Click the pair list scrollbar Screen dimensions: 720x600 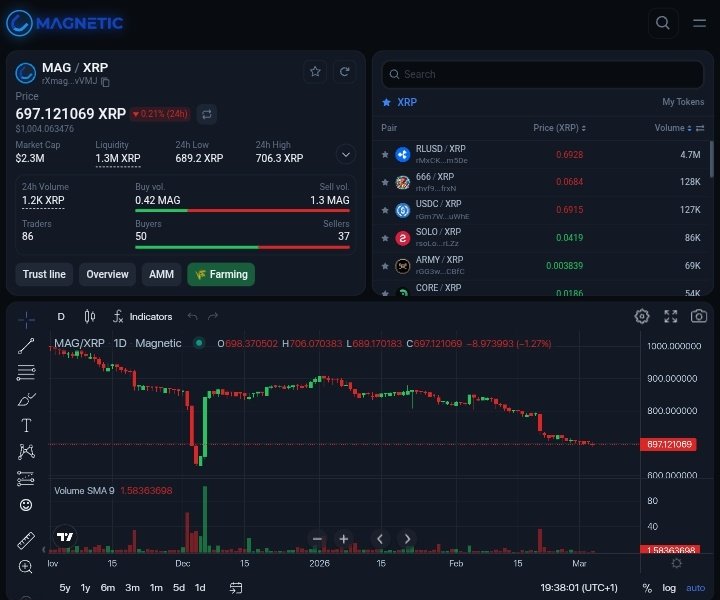(712, 159)
